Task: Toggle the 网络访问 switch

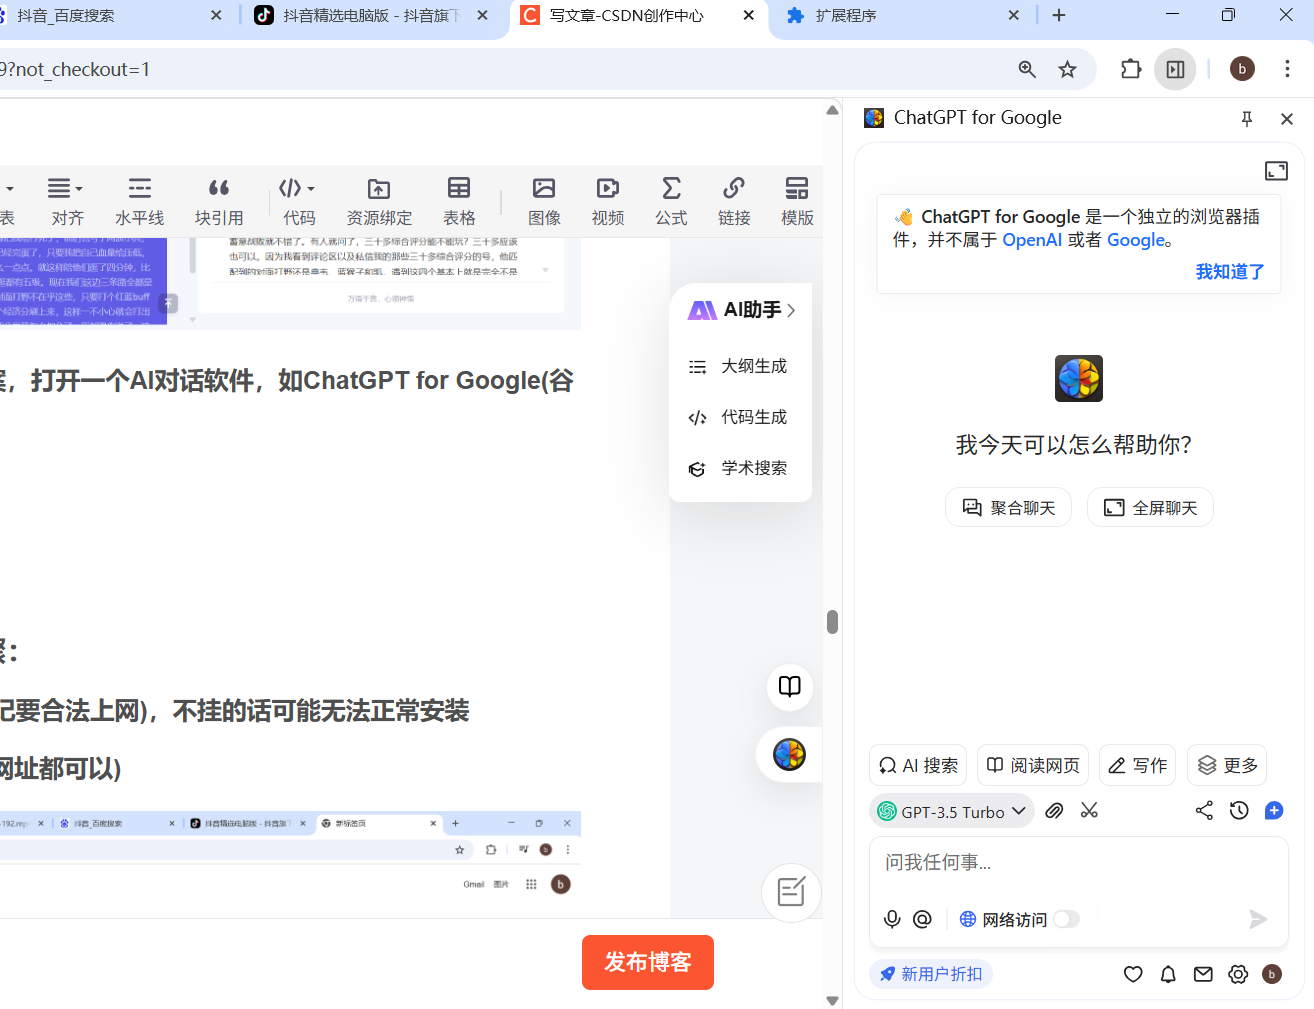Action: point(1066,919)
